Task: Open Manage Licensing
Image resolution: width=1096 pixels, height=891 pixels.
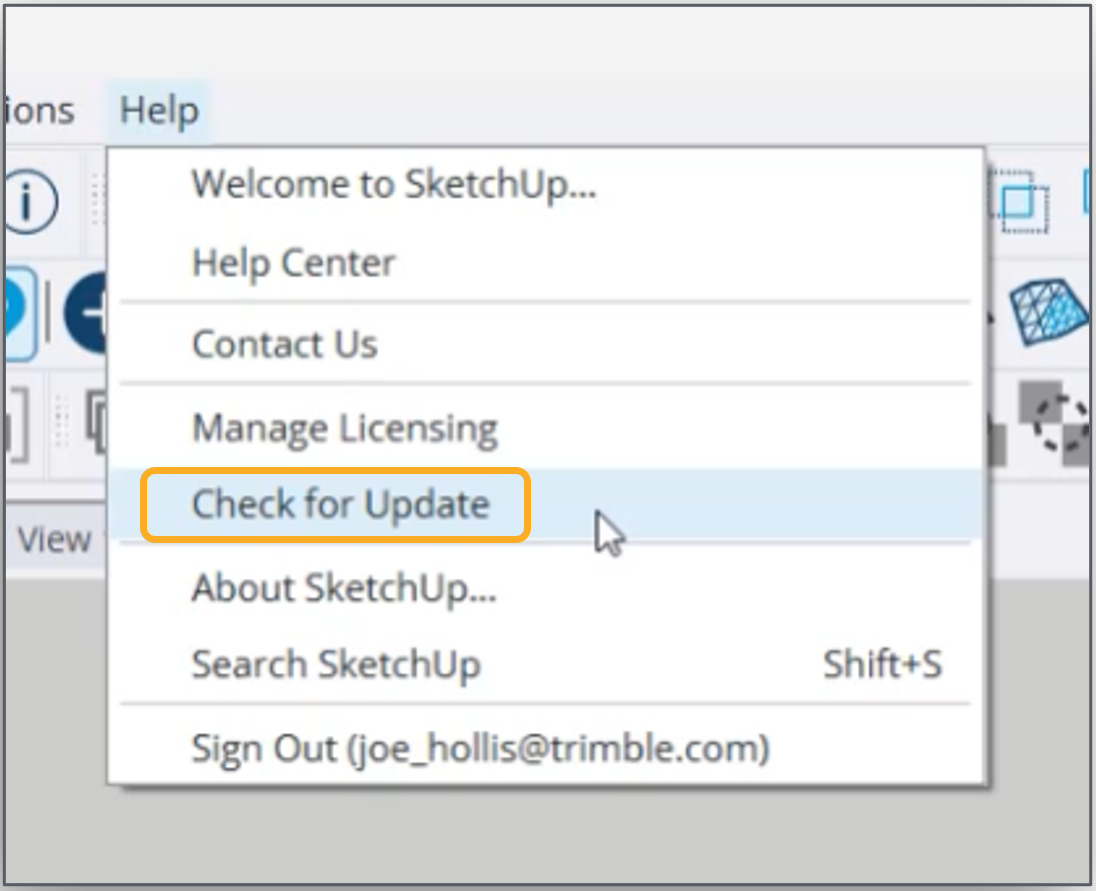Action: (x=344, y=427)
